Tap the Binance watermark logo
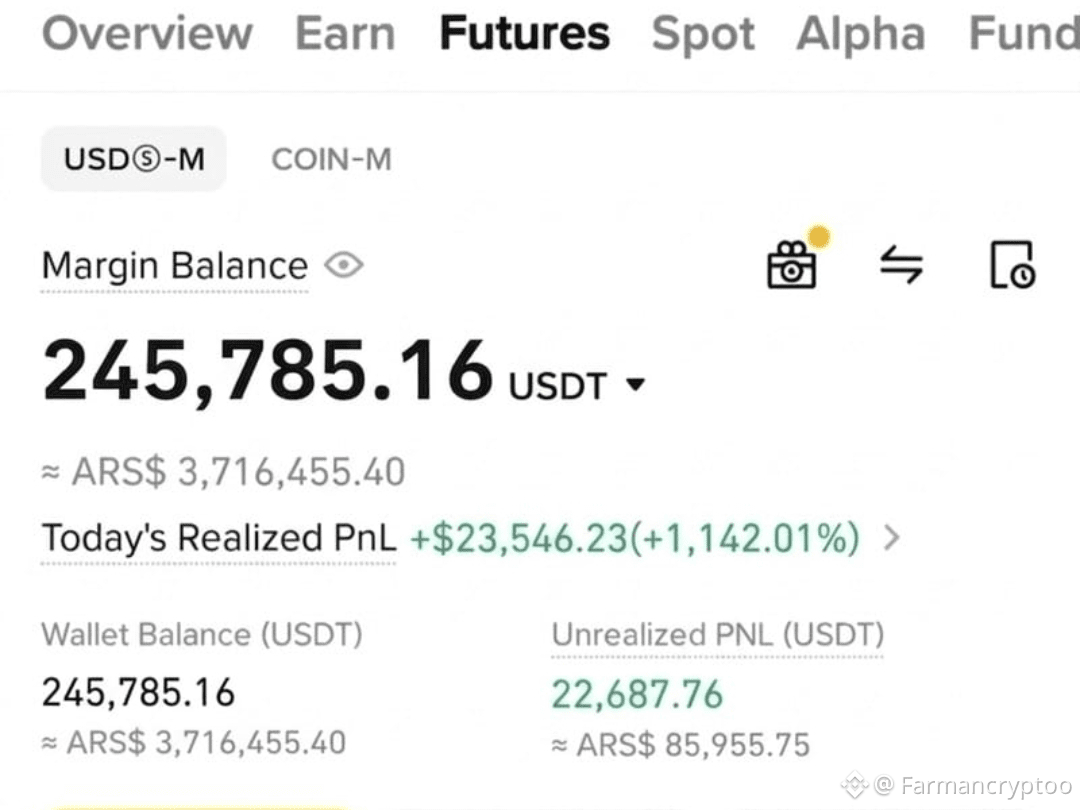The image size is (1080, 810). 853,785
